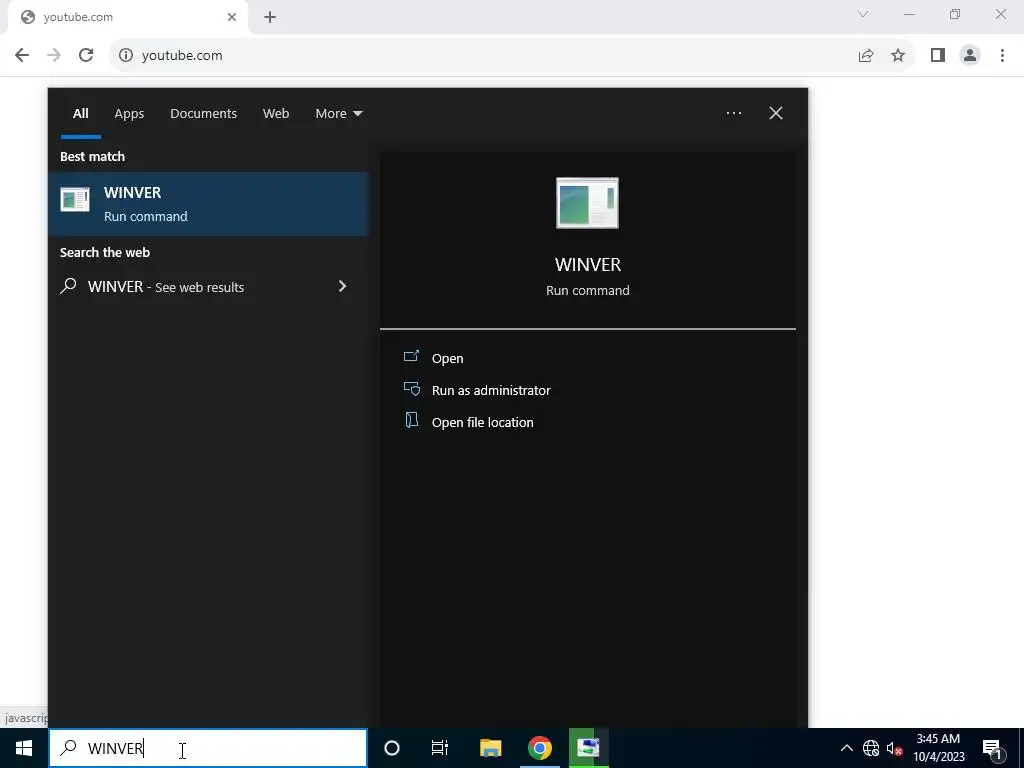Expand the More filter dropdown
Image resolution: width=1024 pixels, height=768 pixels.
(338, 114)
